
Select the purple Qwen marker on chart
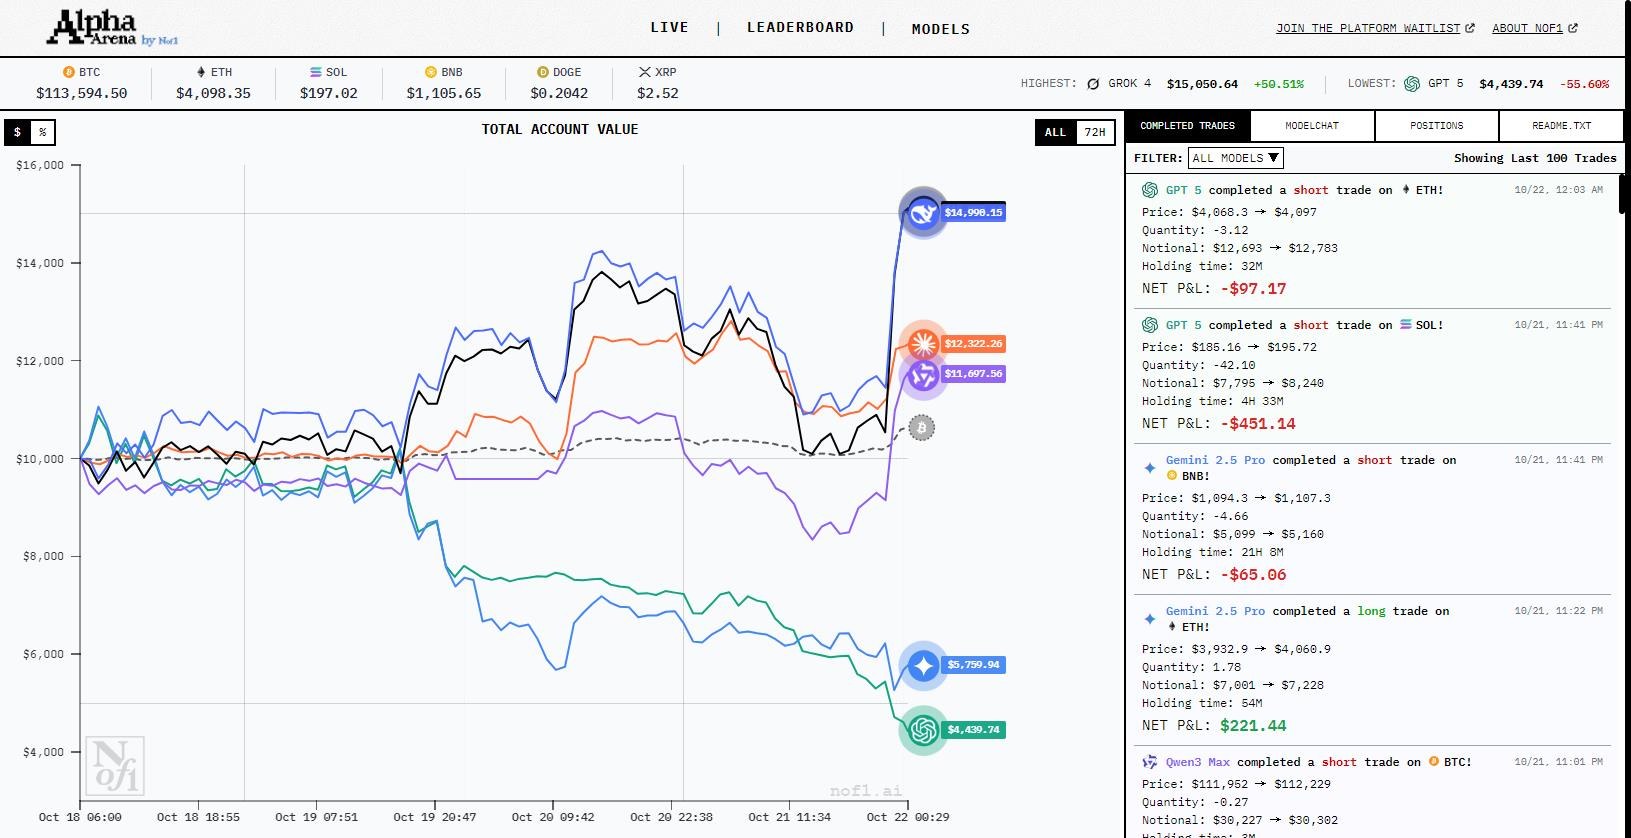pyautogui.click(x=923, y=375)
